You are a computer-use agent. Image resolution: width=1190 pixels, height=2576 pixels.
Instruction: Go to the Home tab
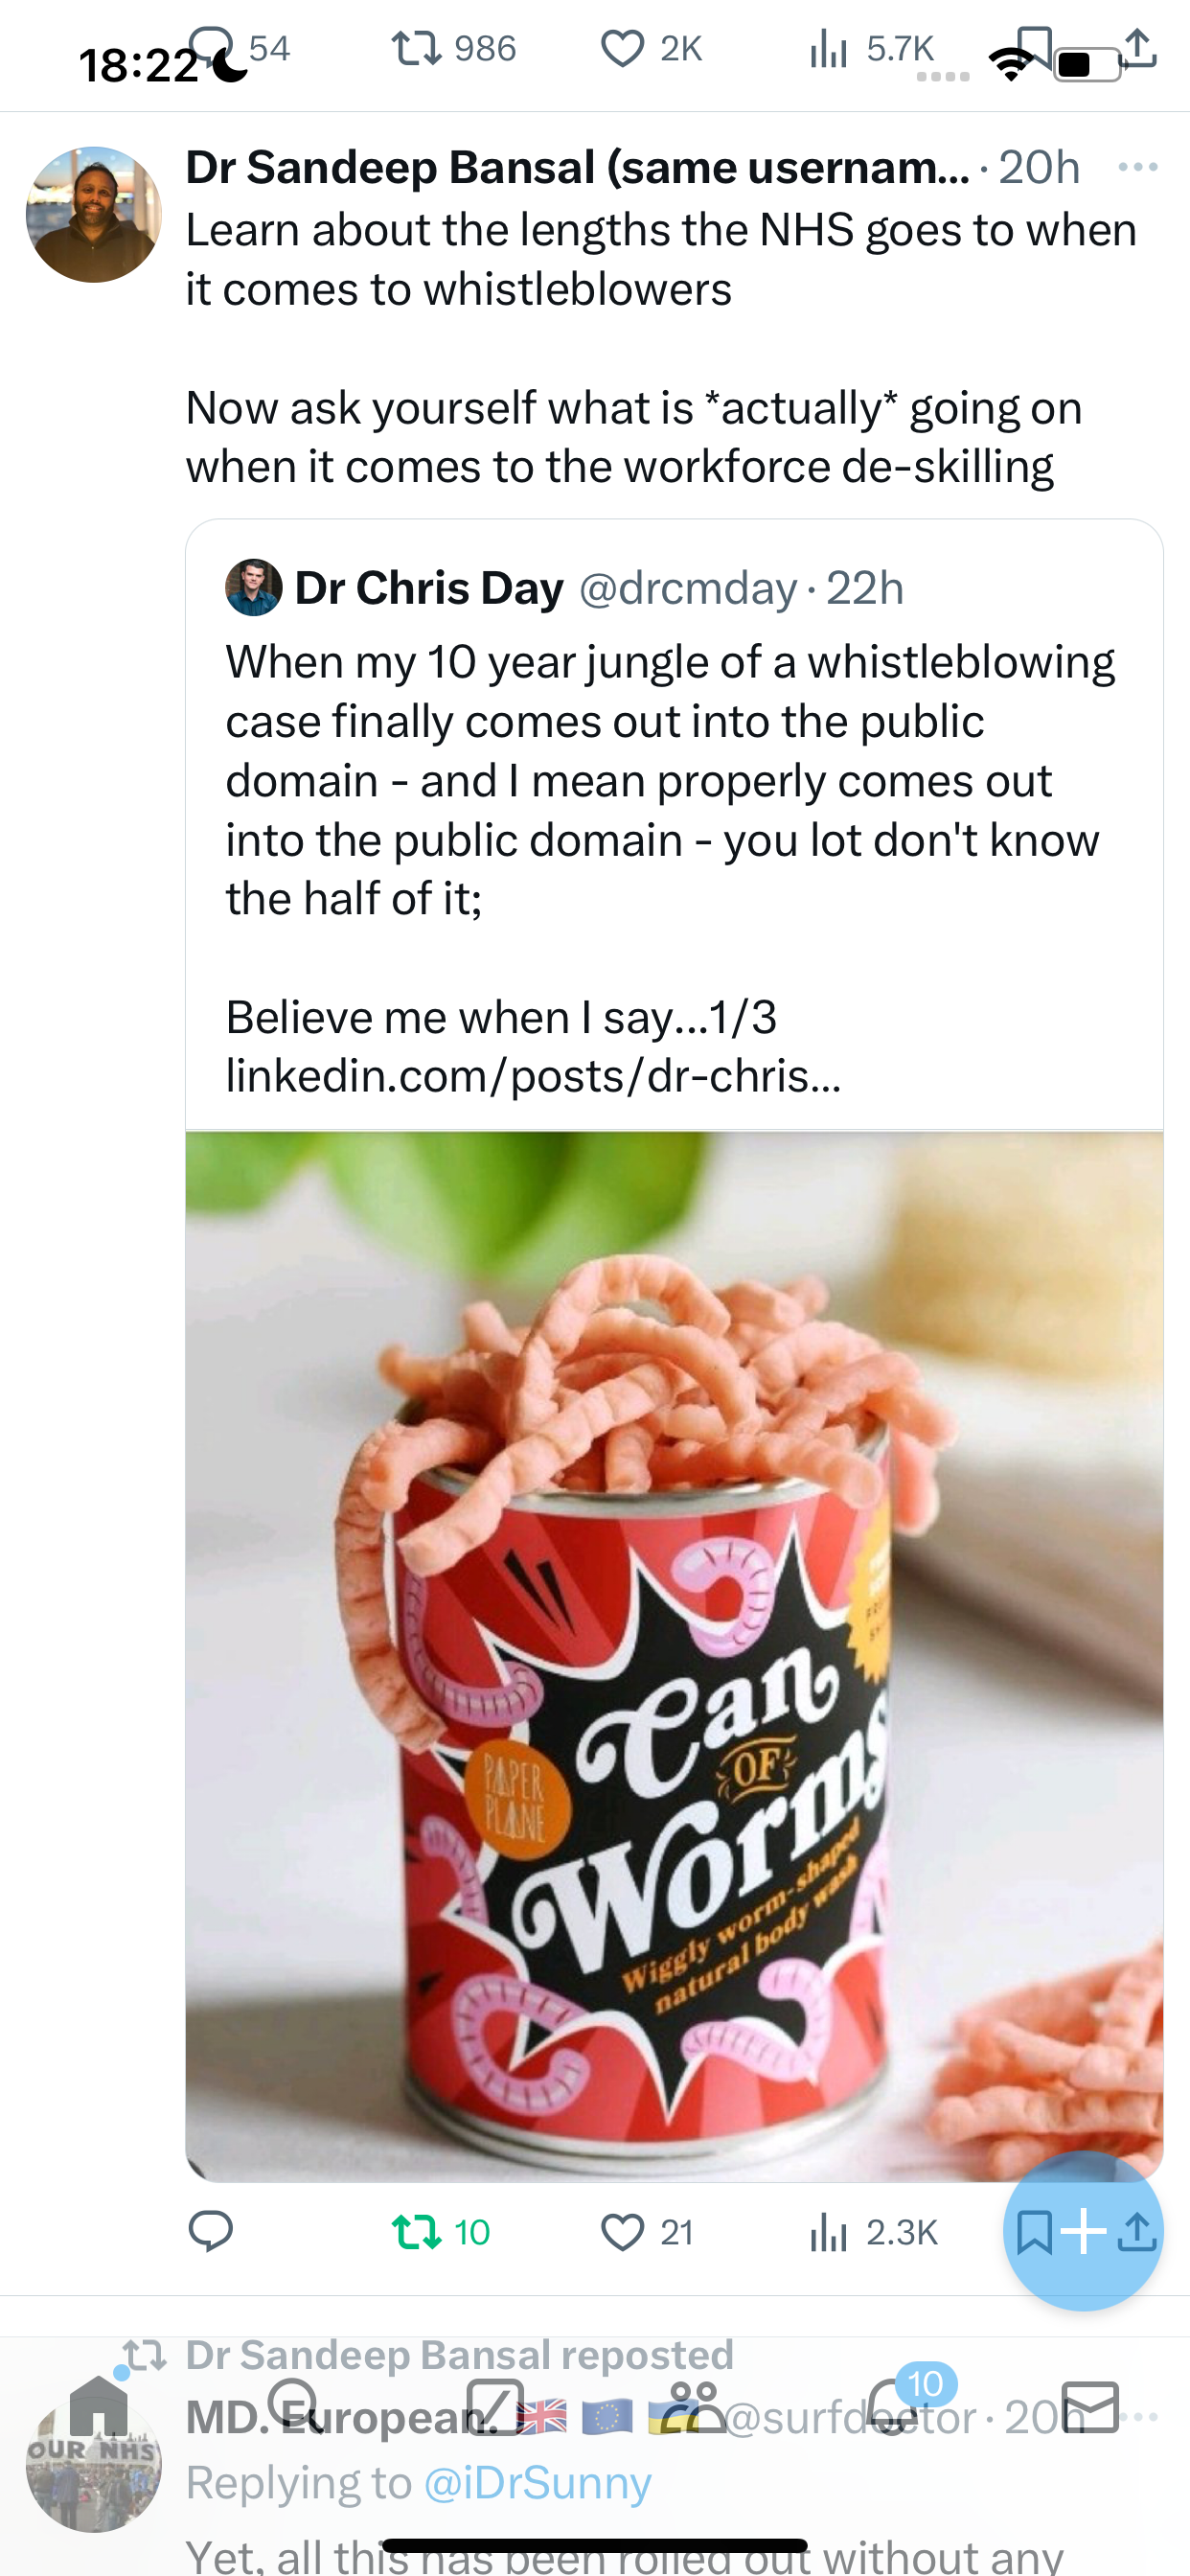click(x=98, y=2405)
